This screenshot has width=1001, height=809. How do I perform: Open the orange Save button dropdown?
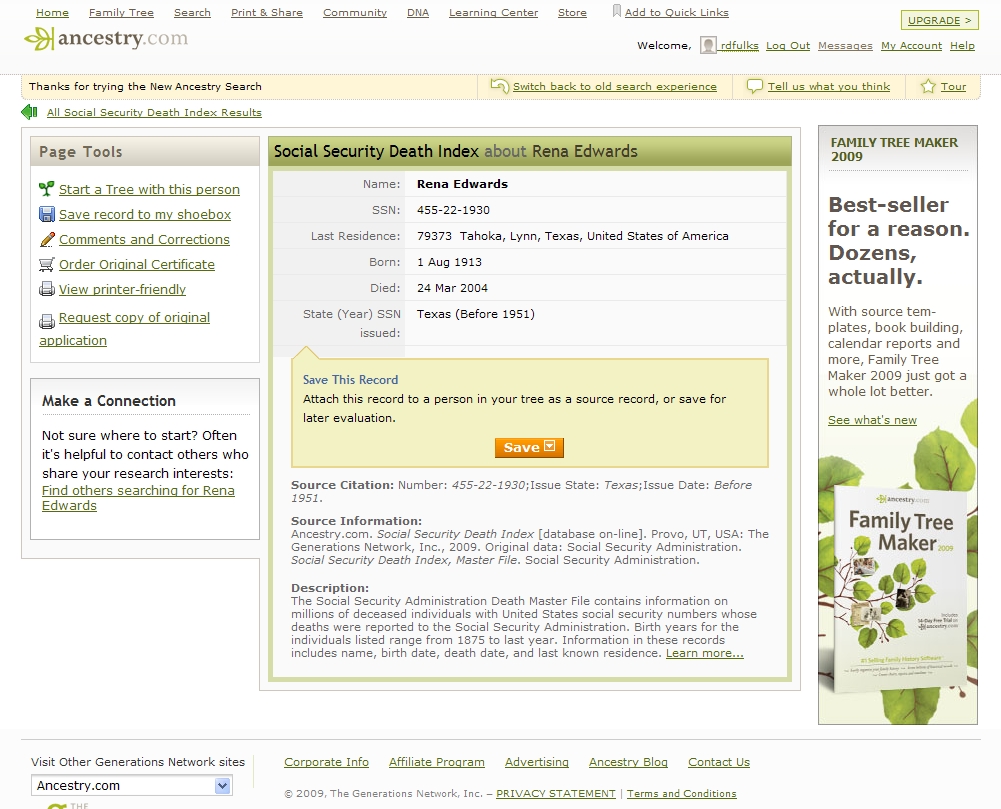549,447
